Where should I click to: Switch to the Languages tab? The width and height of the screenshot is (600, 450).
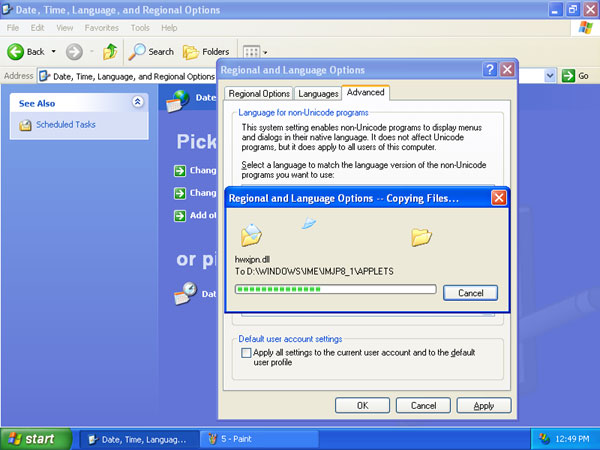coord(318,93)
